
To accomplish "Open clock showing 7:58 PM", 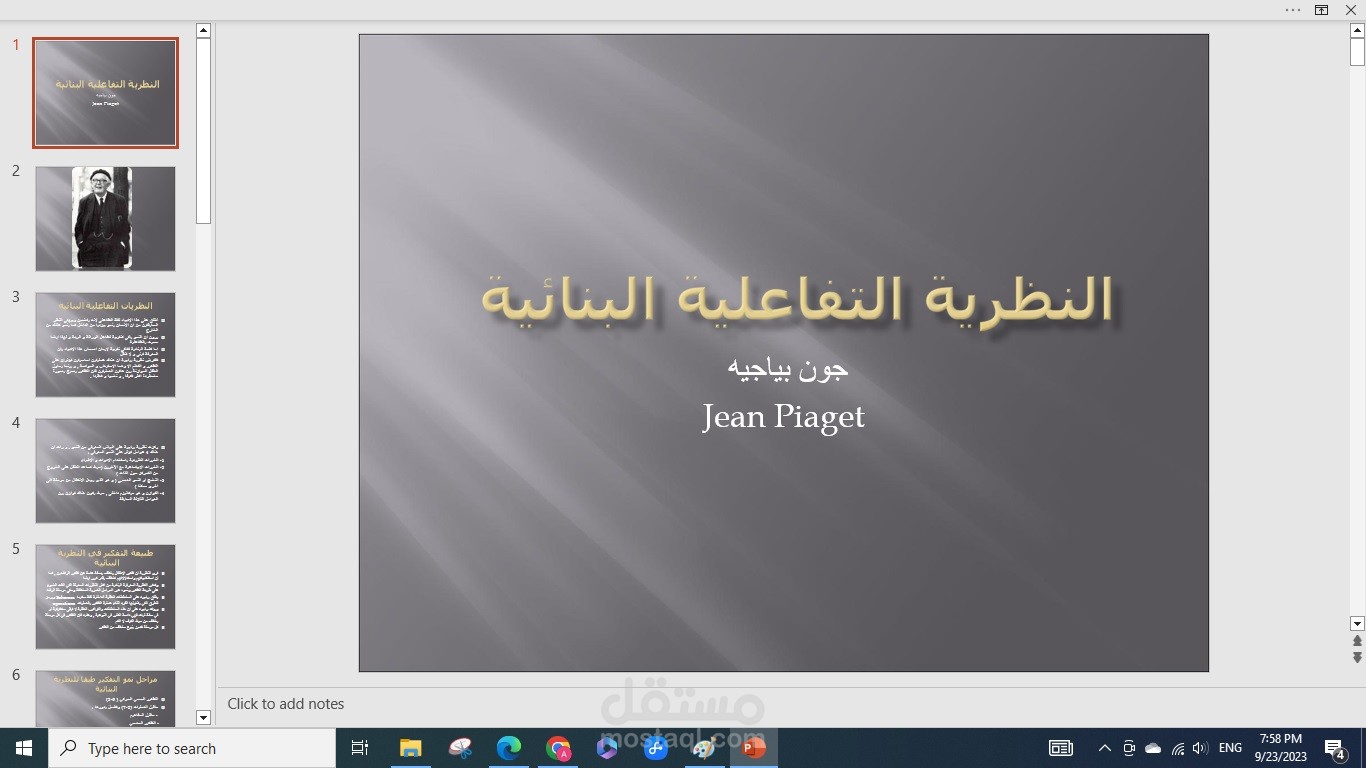I will coord(1281,748).
